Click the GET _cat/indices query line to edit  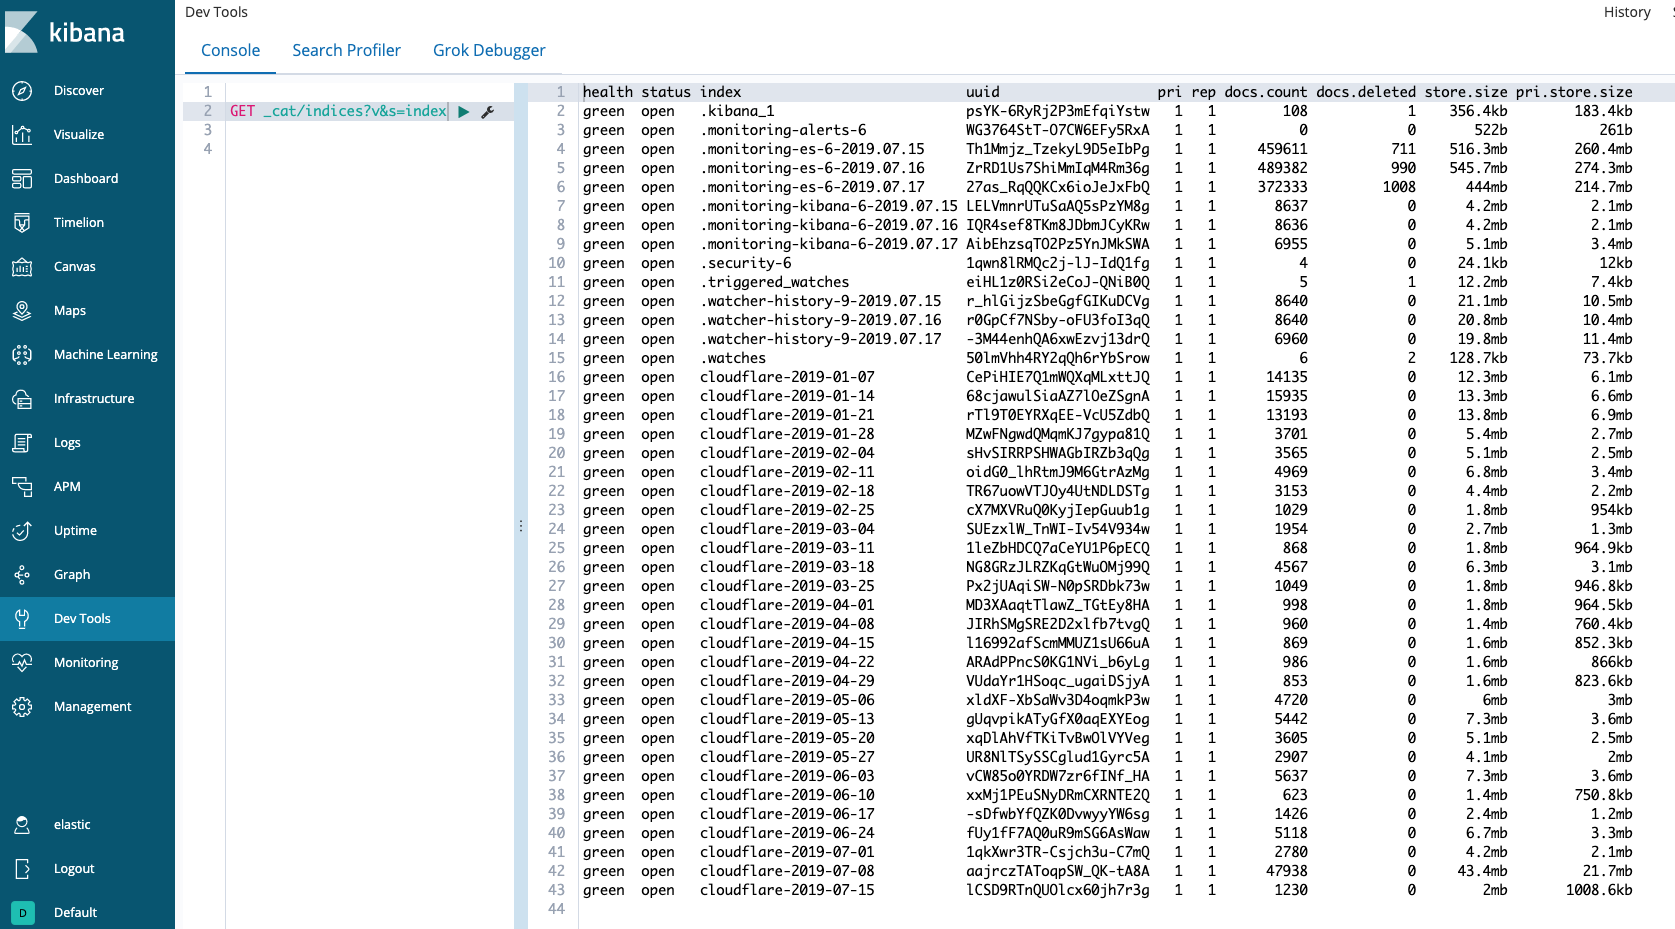pyautogui.click(x=340, y=111)
